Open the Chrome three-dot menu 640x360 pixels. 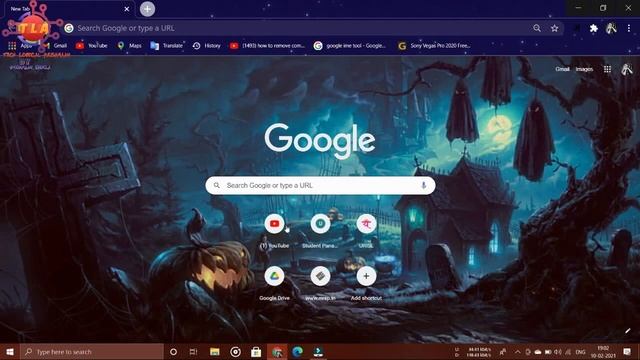click(x=629, y=28)
